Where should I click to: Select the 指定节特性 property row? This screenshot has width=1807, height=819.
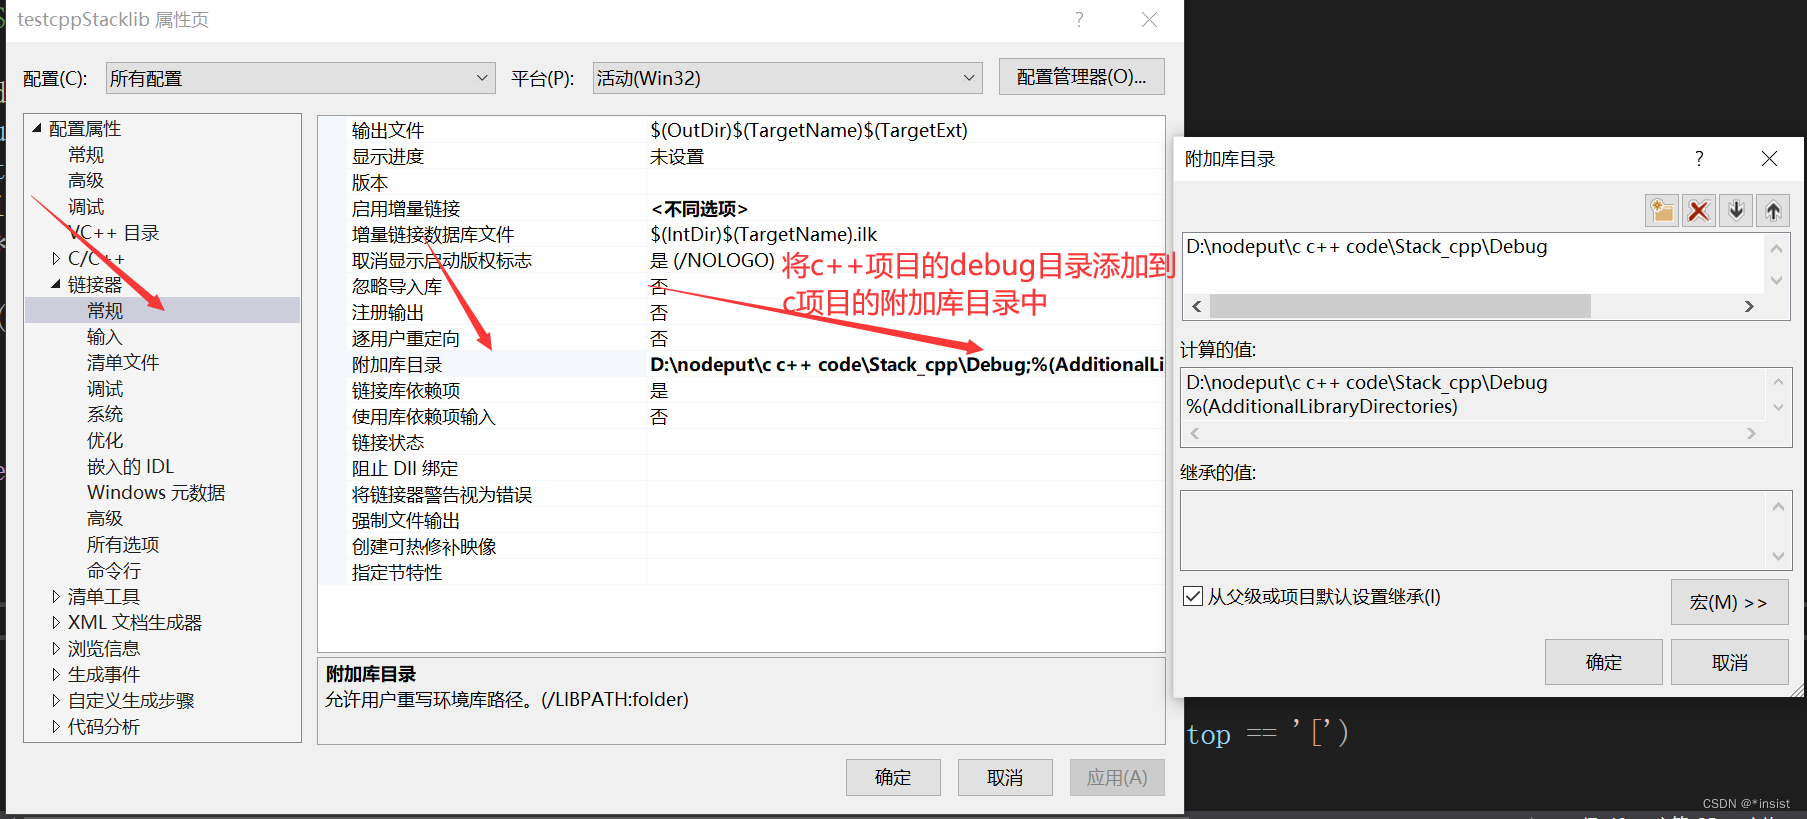coord(741,572)
